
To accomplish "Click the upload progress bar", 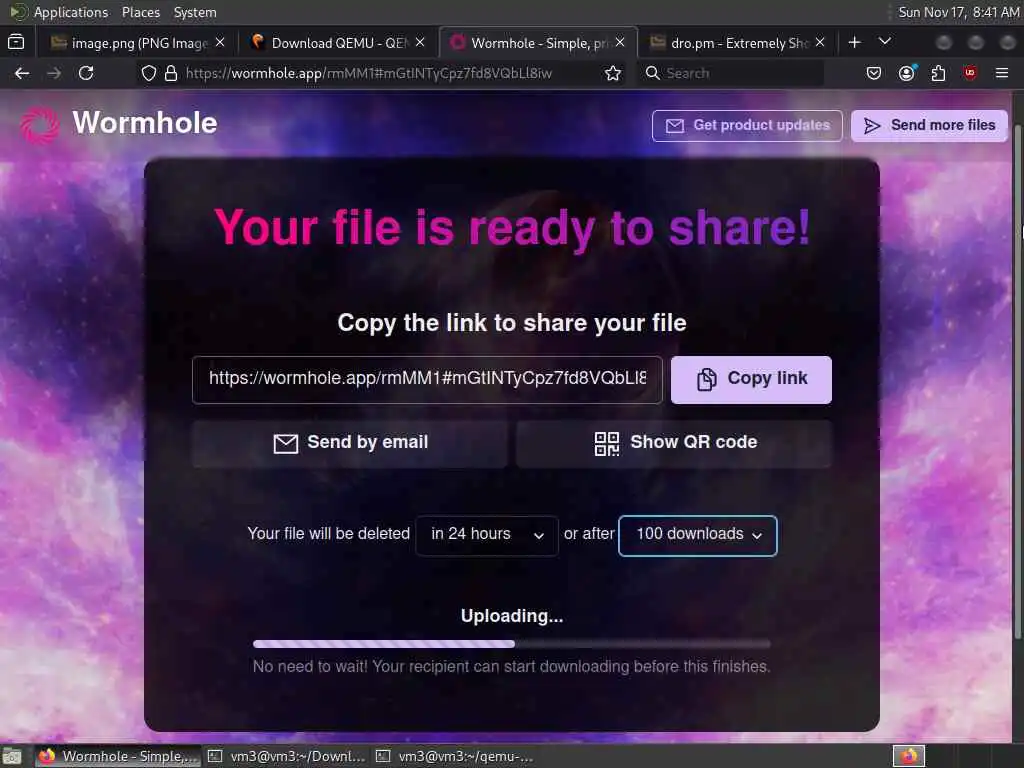I will coord(511,644).
